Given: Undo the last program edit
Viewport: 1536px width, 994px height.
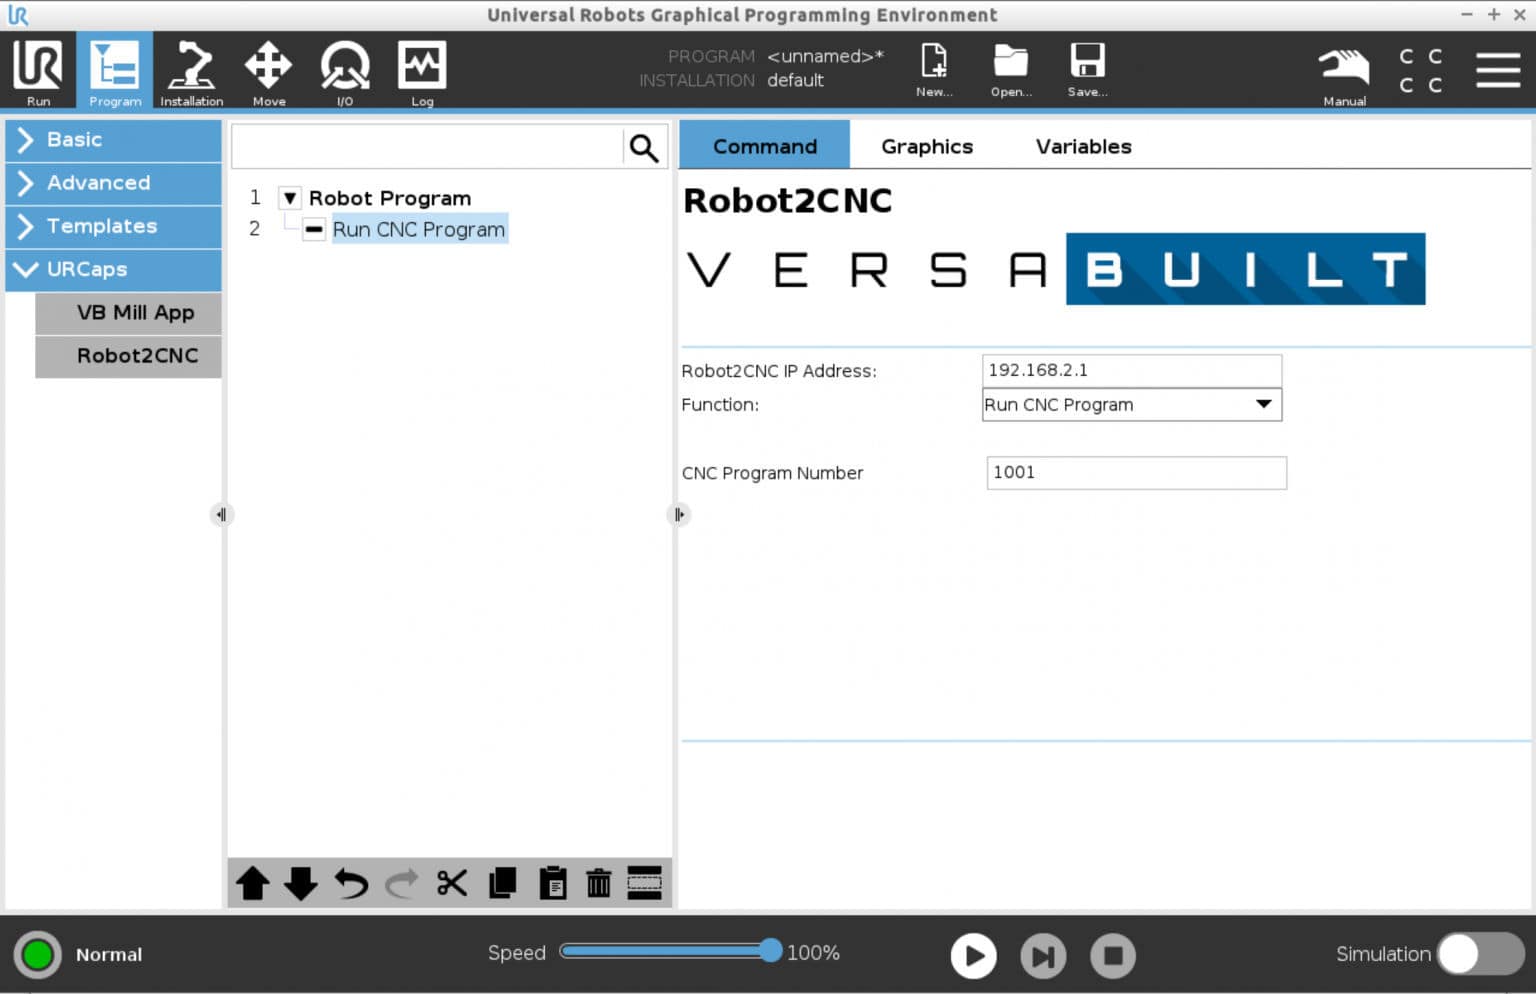Looking at the screenshot, I should pos(351,883).
